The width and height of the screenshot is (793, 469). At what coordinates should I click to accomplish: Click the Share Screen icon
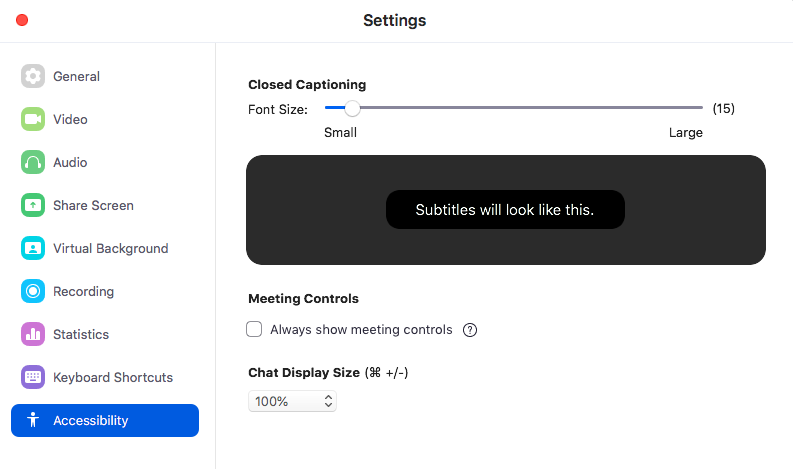click(x=33, y=206)
